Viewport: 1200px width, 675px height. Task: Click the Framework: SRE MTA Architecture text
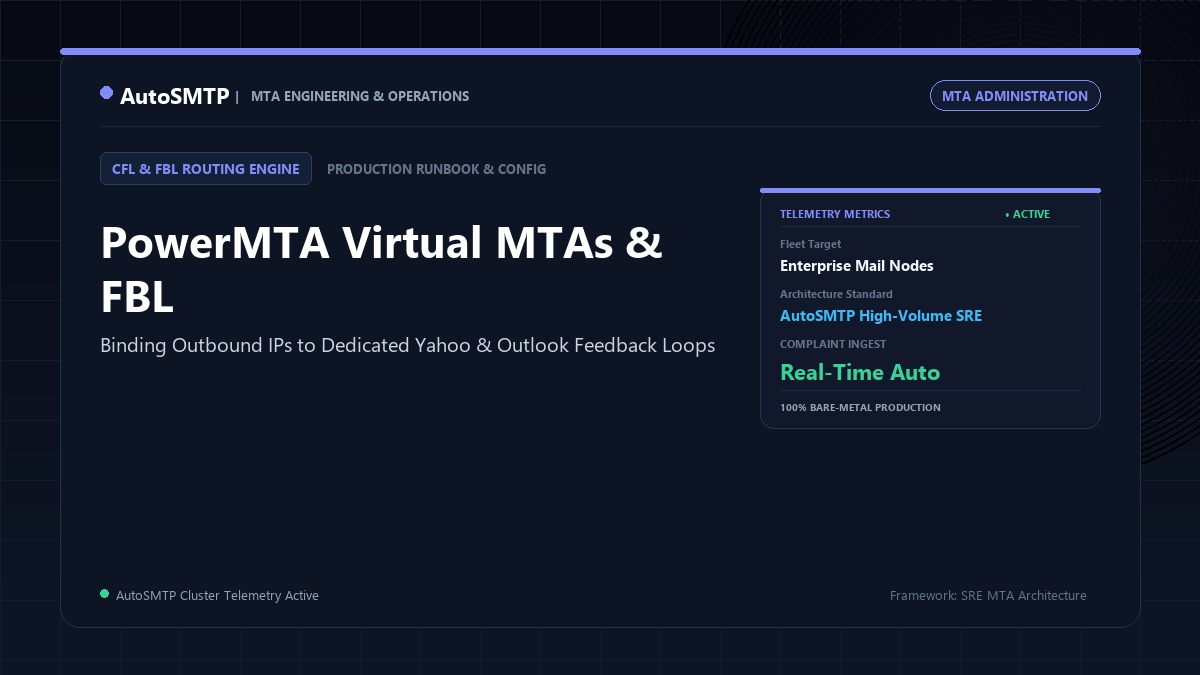point(988,595)
